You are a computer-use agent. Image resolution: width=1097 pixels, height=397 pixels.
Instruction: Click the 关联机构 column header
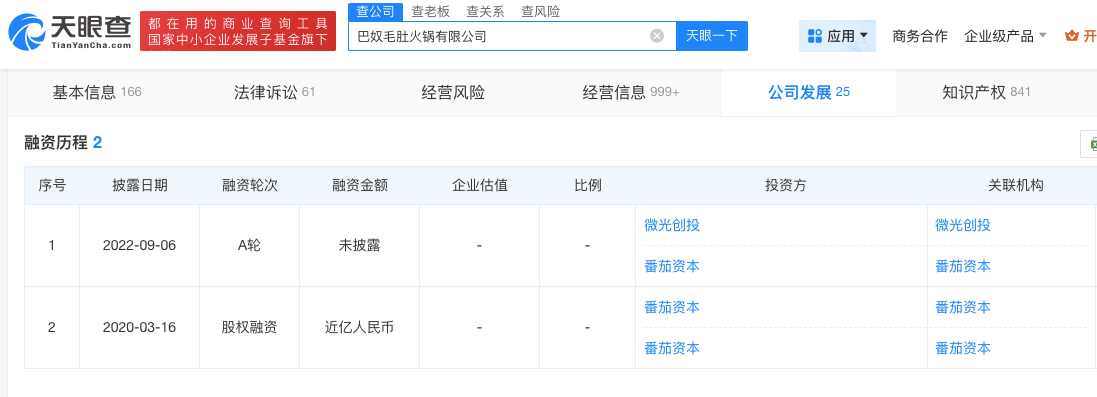(x=1012, y=186)
